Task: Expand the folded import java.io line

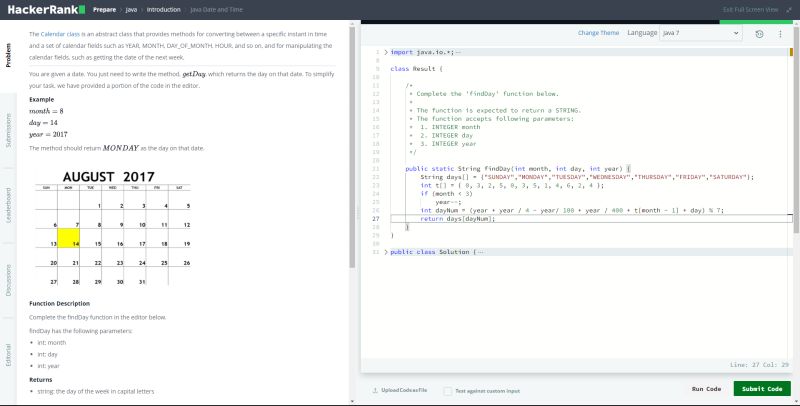Action: tap(386, 50)
